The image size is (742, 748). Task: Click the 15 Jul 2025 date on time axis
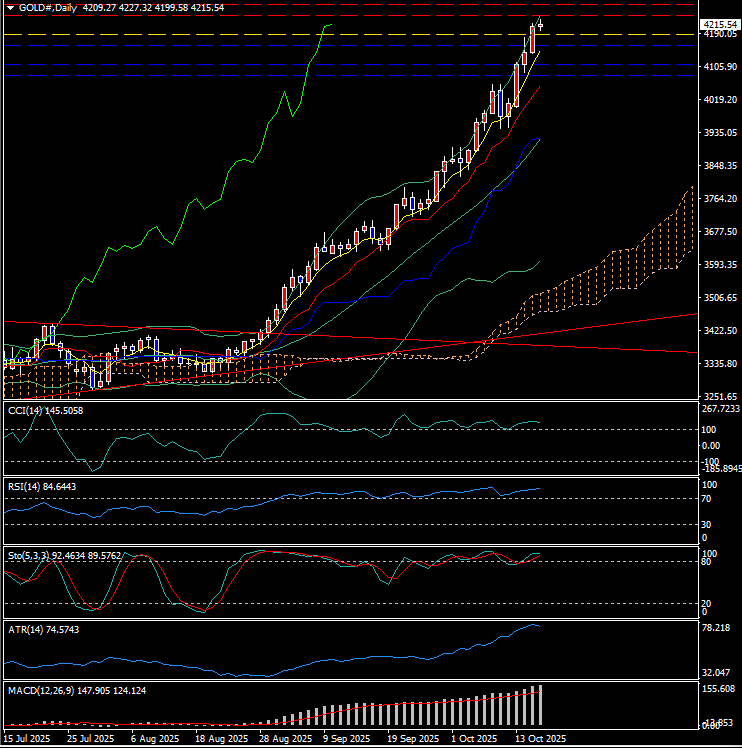click(27, 738)
